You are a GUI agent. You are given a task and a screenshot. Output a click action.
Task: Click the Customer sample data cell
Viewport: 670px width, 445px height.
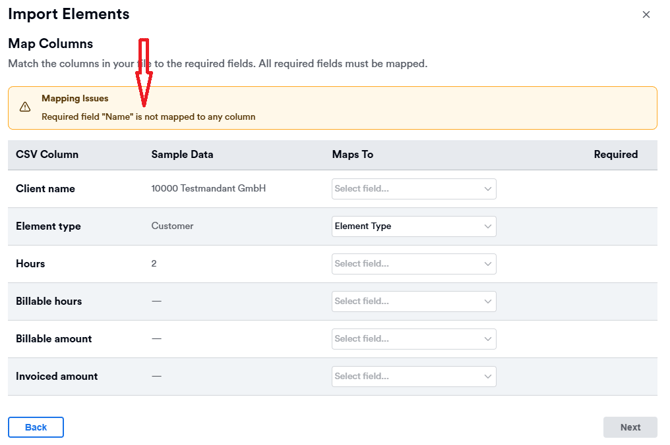[x=172, y=226]
